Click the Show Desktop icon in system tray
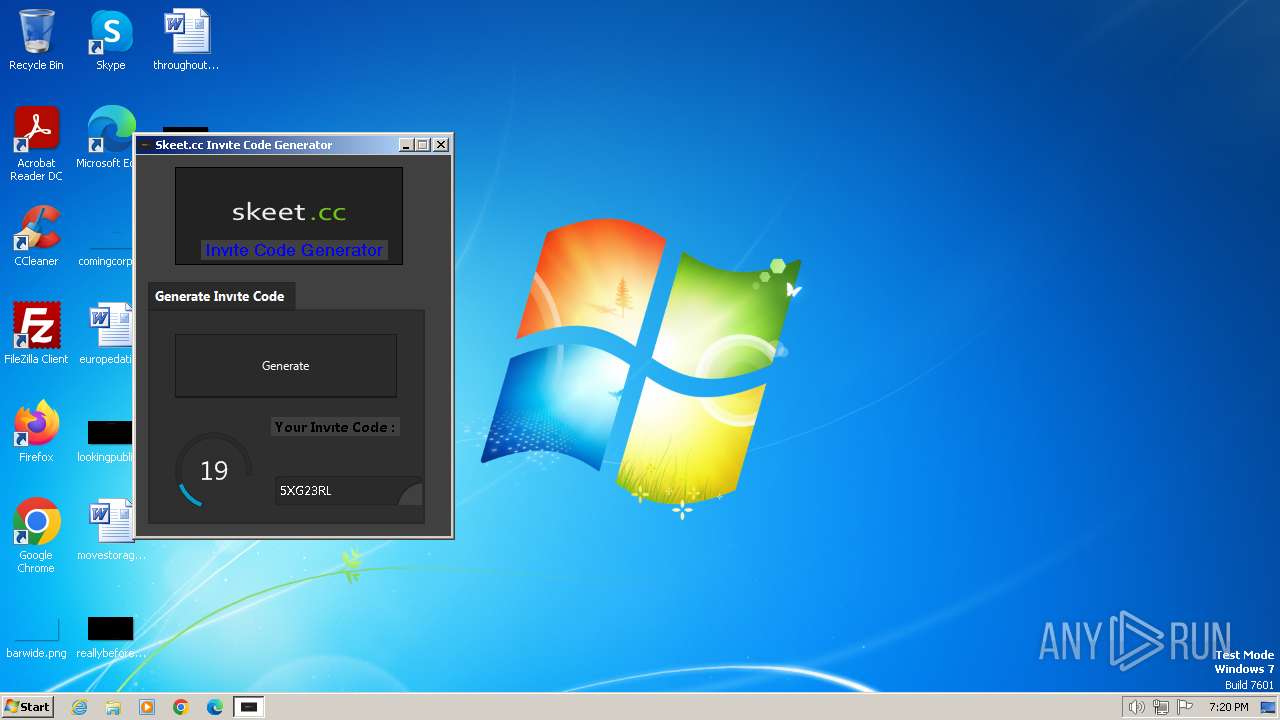 point(1269,707)
